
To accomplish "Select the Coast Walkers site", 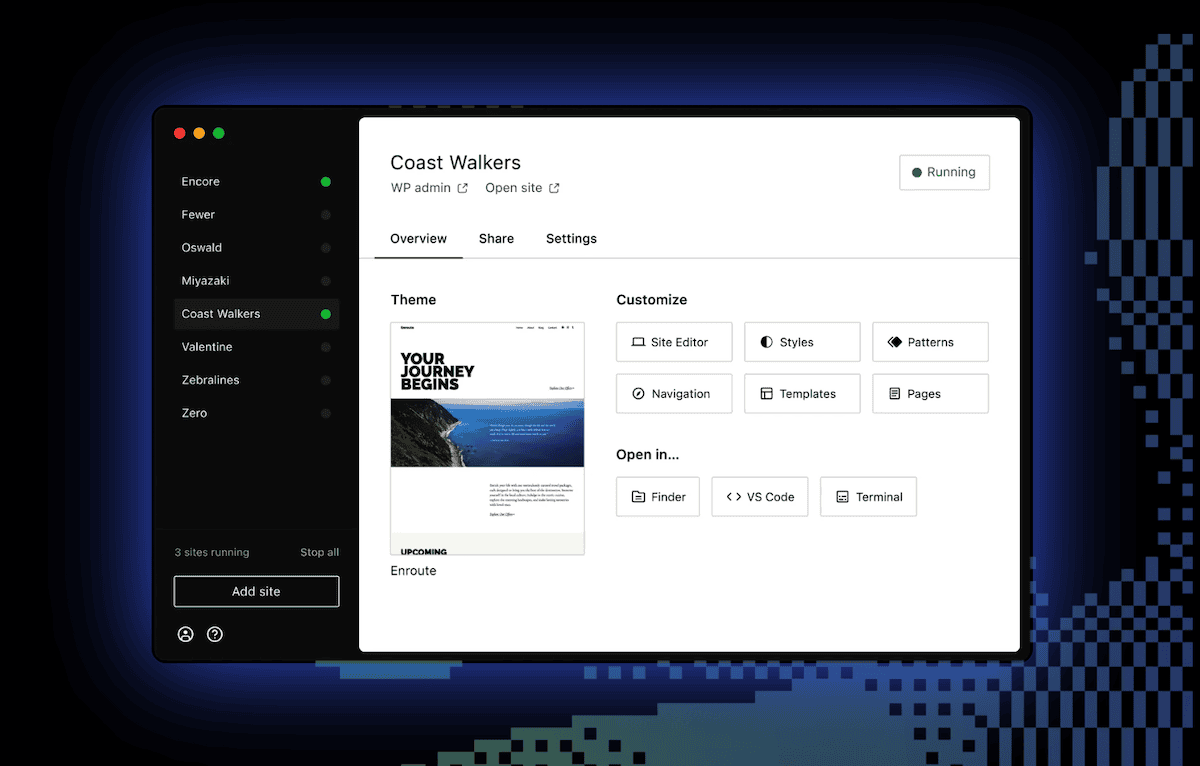I will coord(256,314).
